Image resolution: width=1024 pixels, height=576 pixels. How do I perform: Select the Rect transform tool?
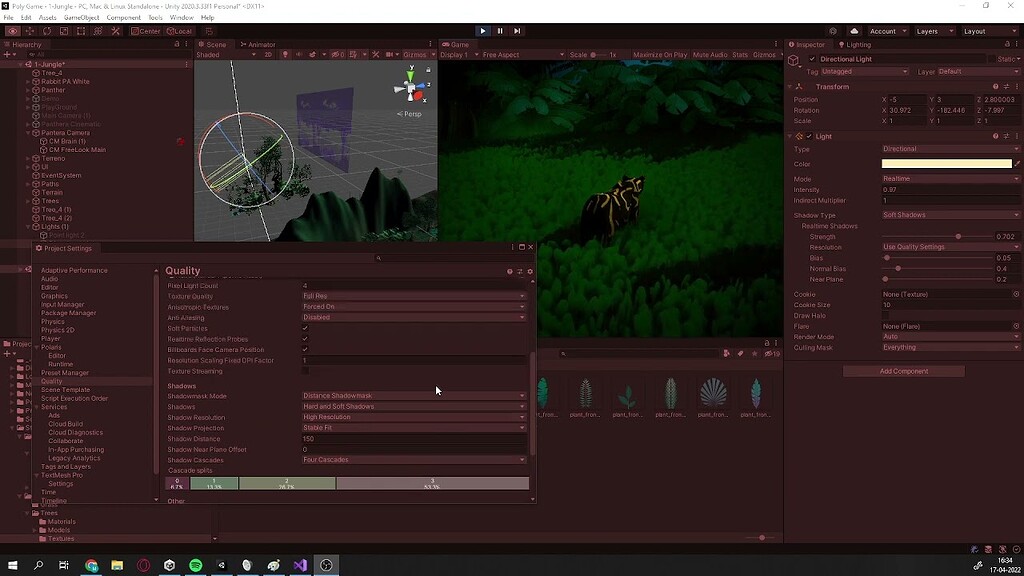[80, 31]
